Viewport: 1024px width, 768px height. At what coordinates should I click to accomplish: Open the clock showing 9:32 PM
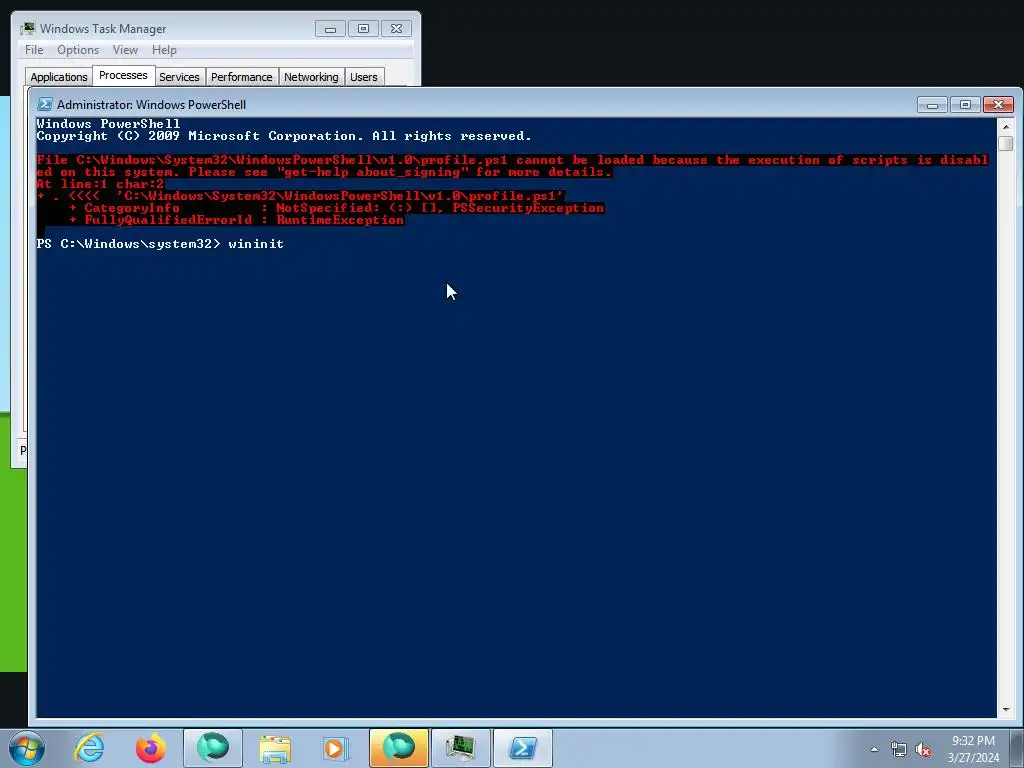point(973,748)
